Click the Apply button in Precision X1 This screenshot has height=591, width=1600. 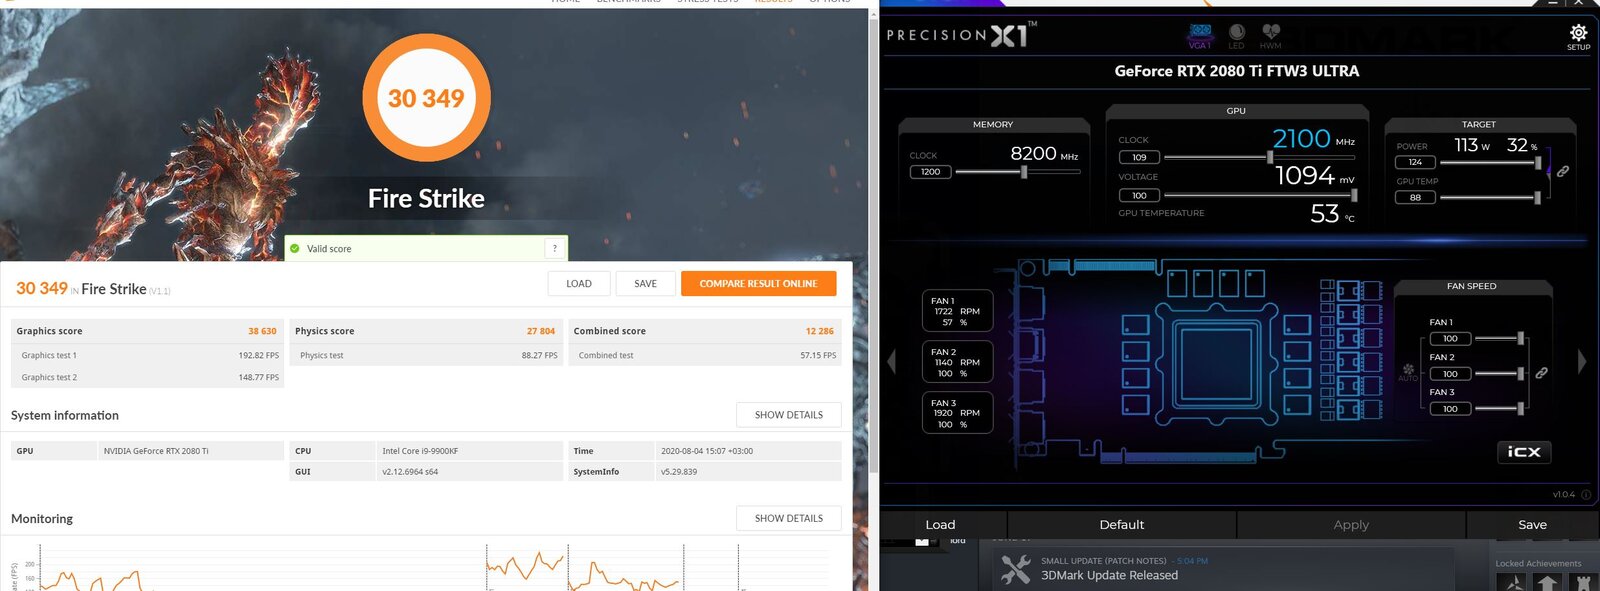(x=1351, y=524)
